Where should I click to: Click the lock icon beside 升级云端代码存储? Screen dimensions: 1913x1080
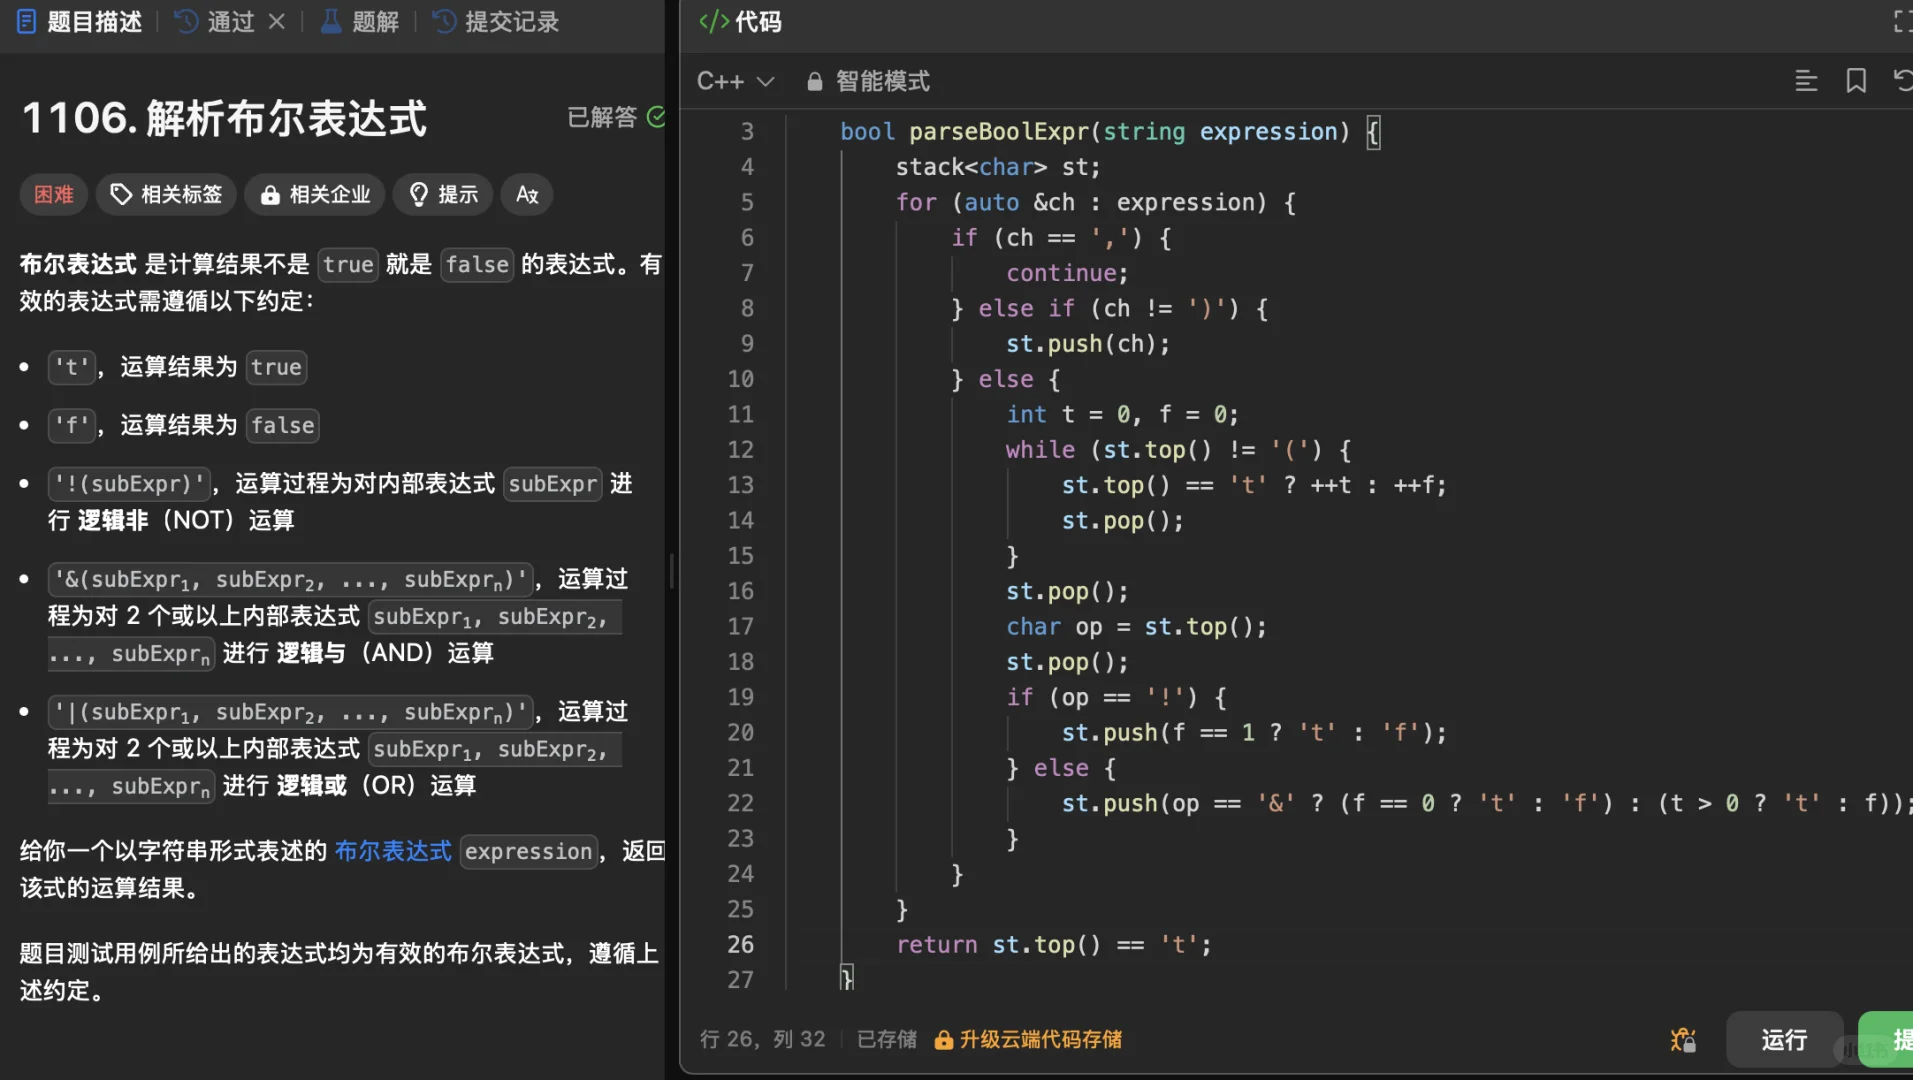click(x=942, y=1040)
